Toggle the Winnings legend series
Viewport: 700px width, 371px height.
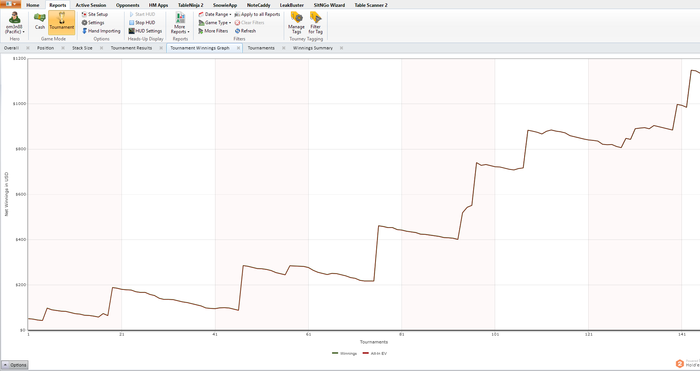[344, 353]
